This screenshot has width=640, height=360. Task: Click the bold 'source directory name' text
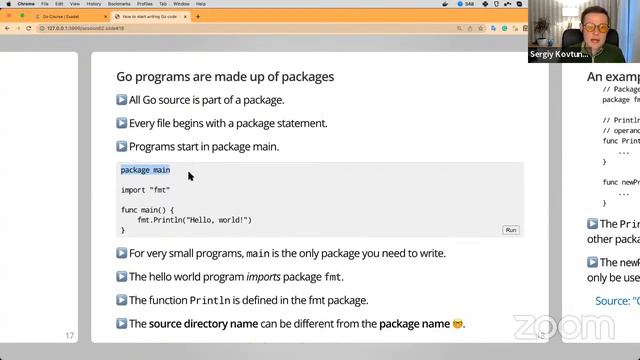(x=203, y=324)
